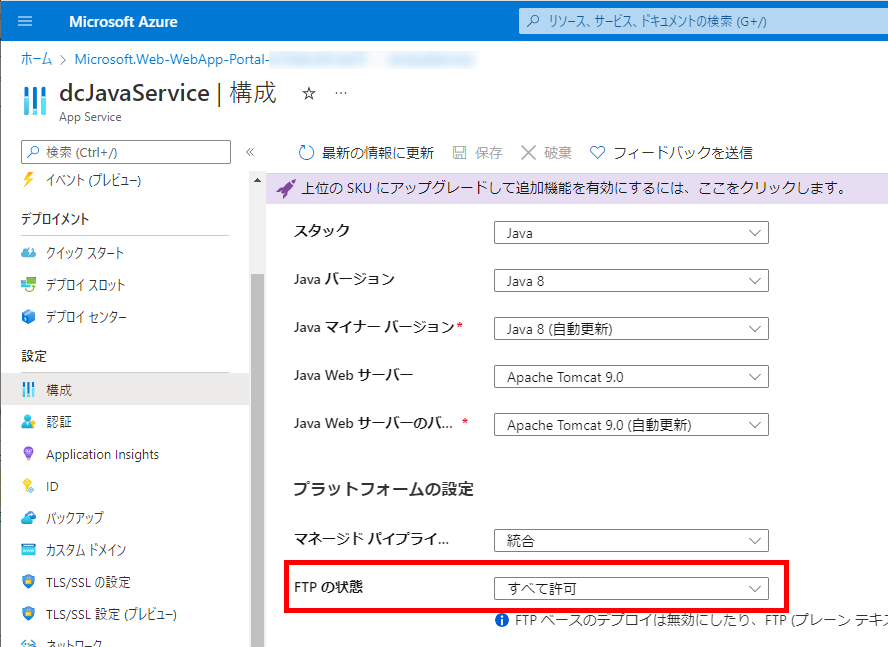Open the Azure portal hamburger menu
The image size is (888, 647).
(25, 21)
